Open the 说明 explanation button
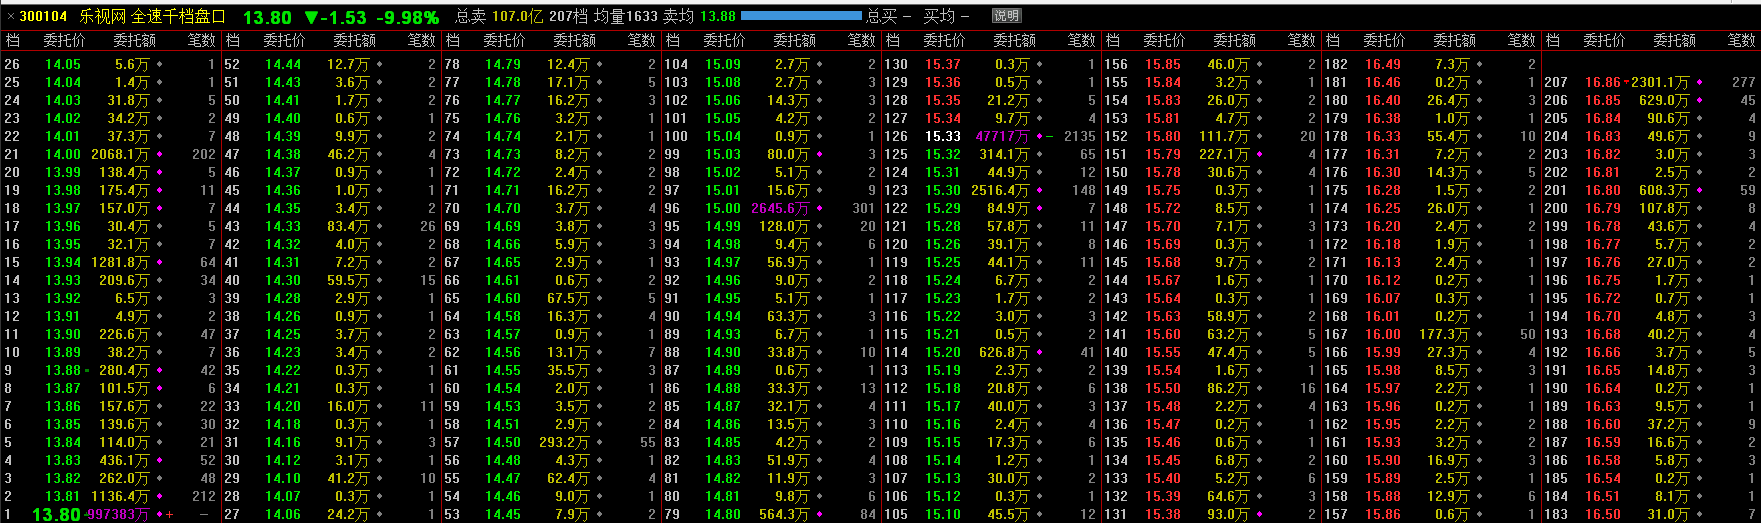The image size is (1761, 523). 1006,16
